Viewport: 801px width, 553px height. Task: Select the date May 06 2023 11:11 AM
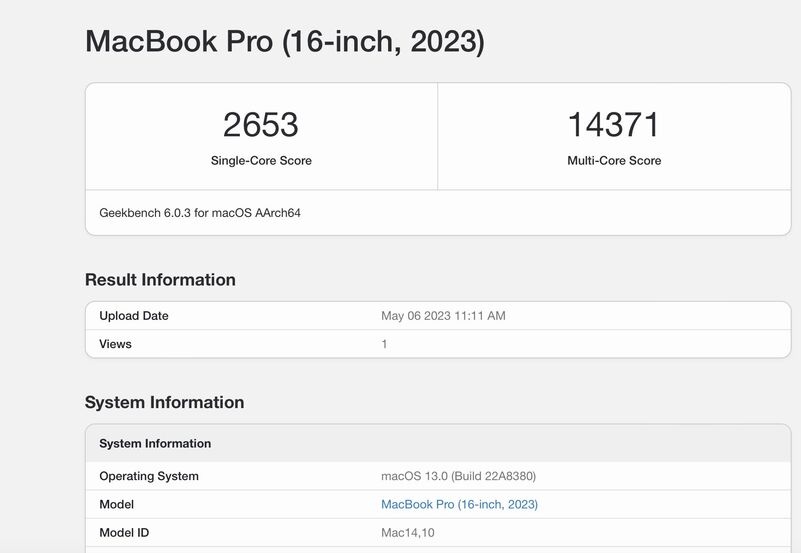(x=443, y=316)
